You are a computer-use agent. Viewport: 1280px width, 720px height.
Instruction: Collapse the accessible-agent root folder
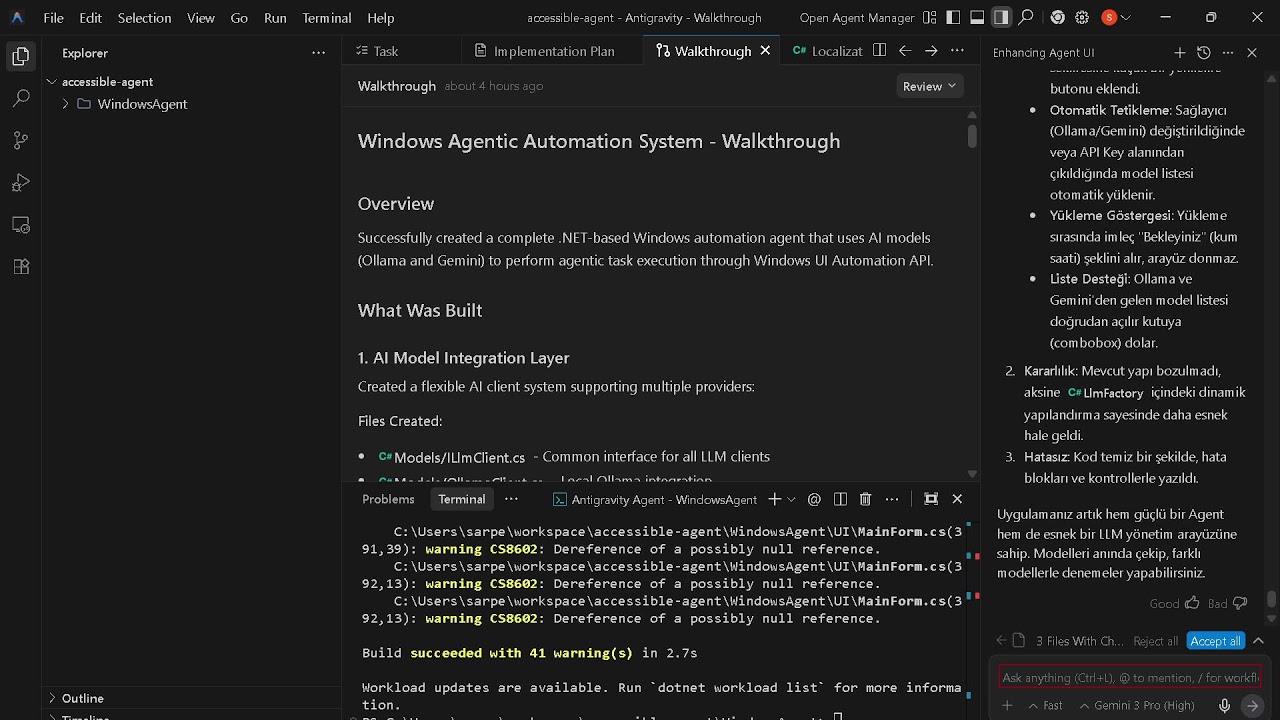point(52,82)
